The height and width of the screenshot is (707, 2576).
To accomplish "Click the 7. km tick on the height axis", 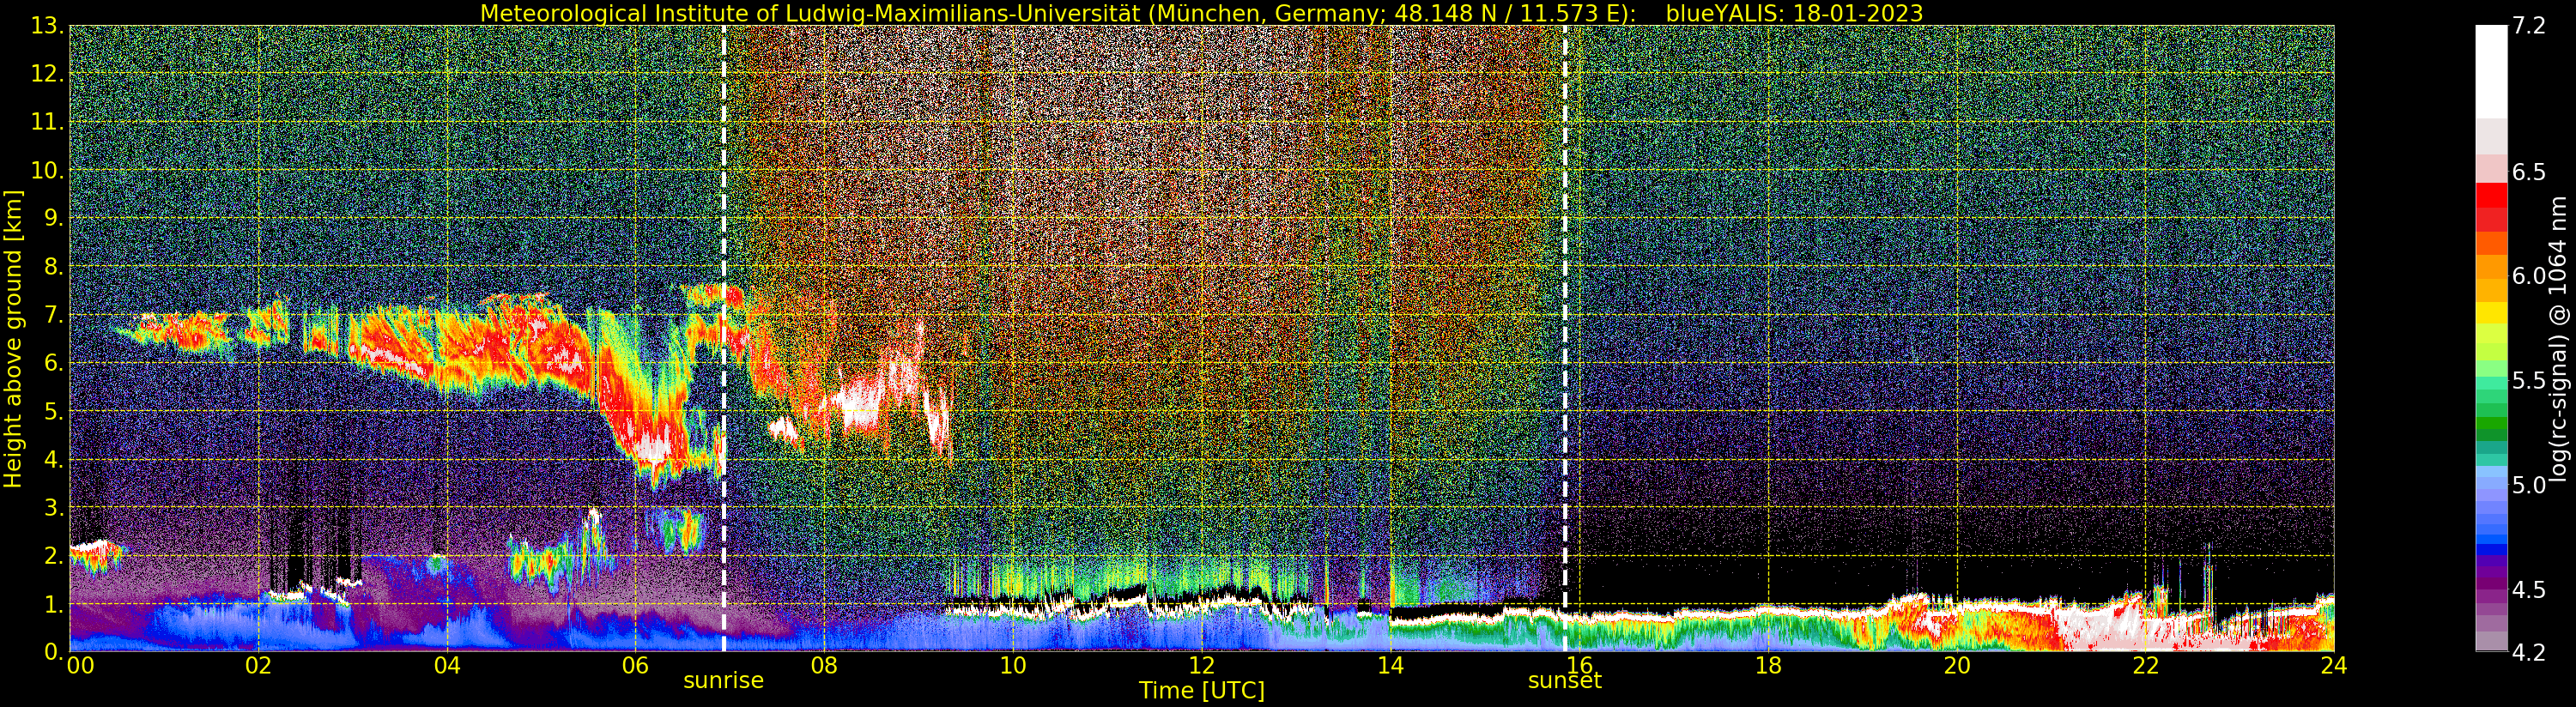I will click(54, 314).
